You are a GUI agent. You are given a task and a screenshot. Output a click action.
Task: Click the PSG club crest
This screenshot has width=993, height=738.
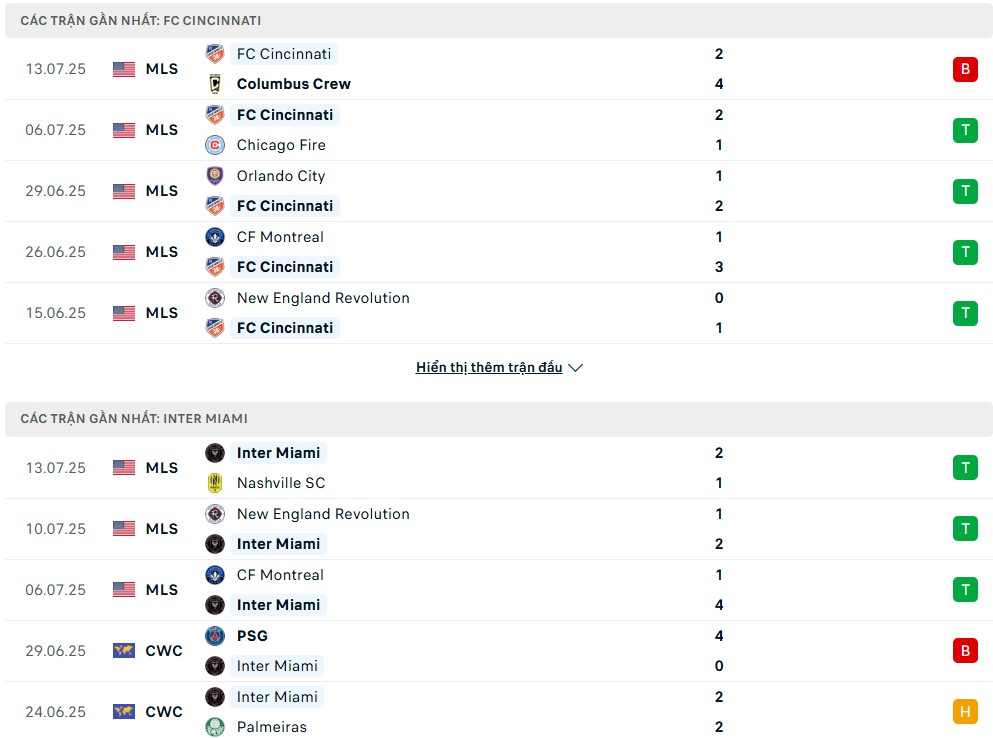point(215,636)
